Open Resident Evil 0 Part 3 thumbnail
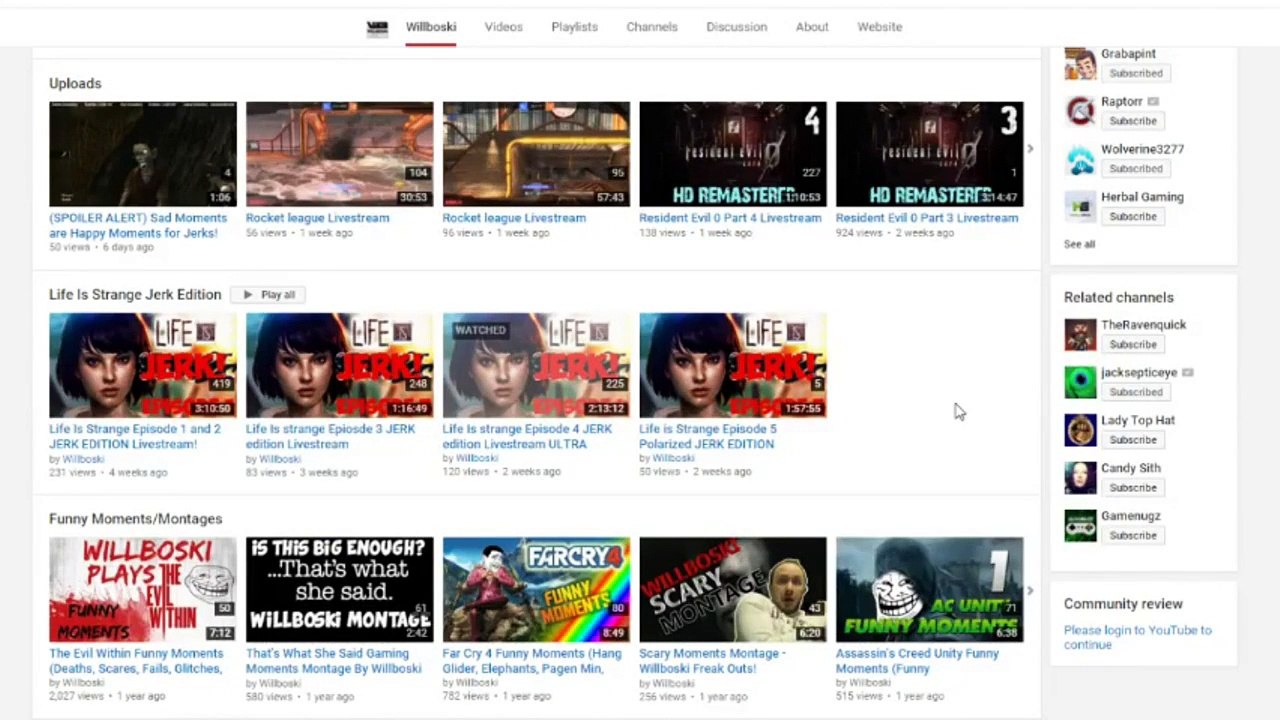 pos(930,154)
